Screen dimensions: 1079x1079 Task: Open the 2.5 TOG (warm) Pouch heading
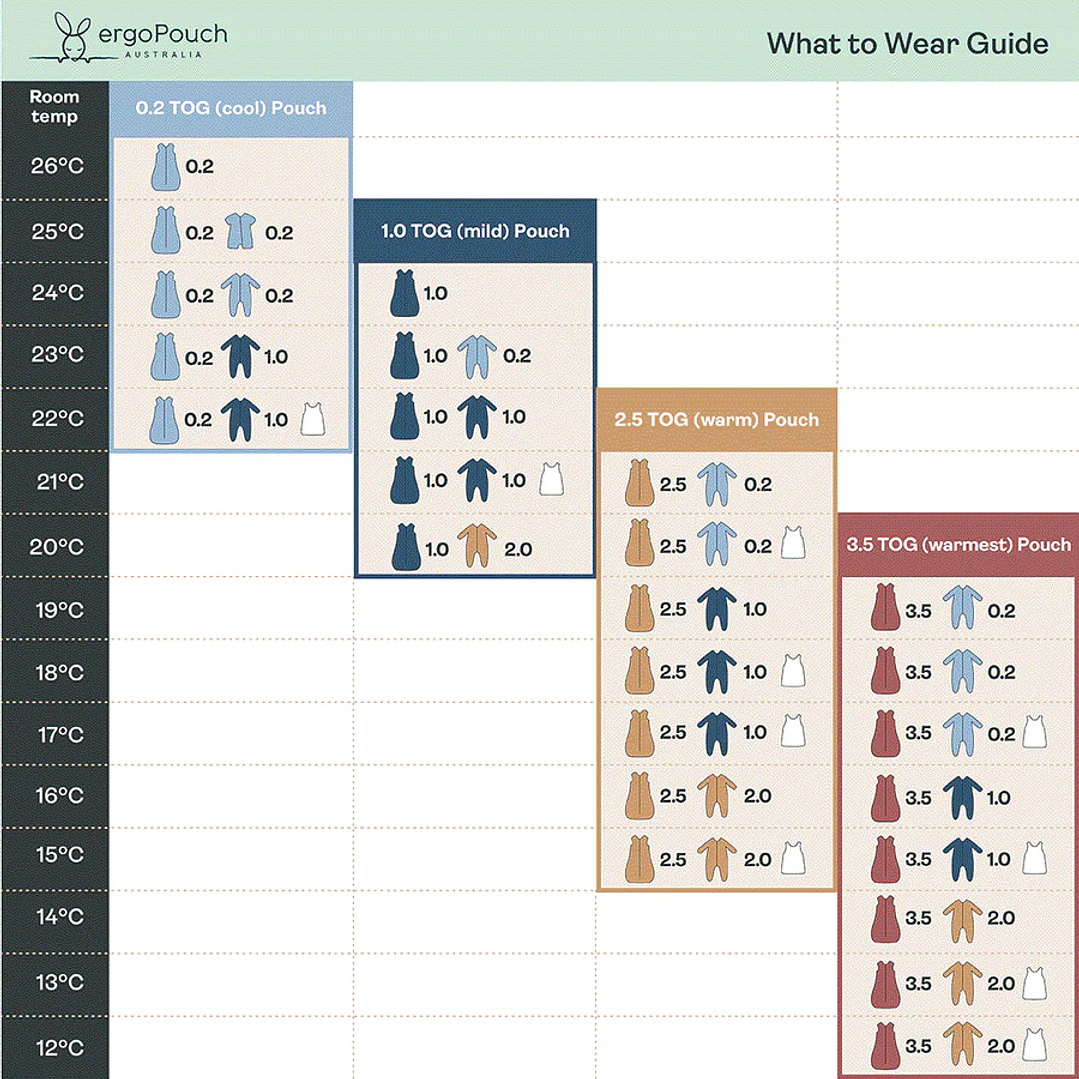(716, 419)
